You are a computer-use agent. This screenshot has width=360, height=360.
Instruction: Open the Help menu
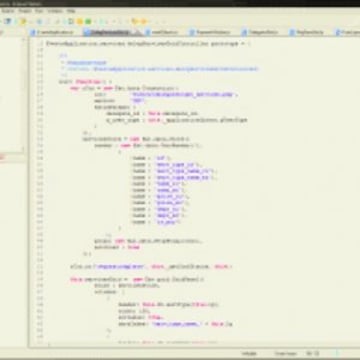71,11
